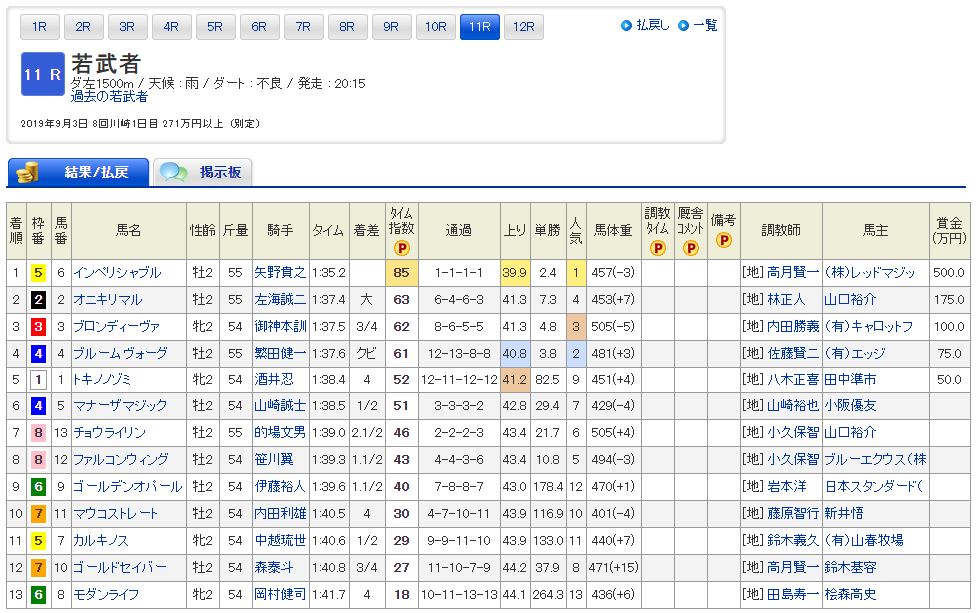Open jockey 左海誠二 profile
This screenshot has width=978, height=613.
tap(280, 299)
